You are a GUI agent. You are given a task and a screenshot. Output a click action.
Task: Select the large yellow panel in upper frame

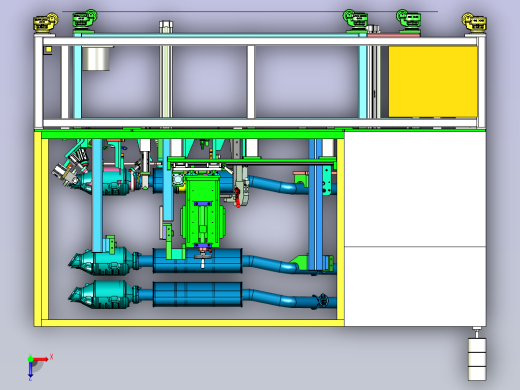(433, 82)
